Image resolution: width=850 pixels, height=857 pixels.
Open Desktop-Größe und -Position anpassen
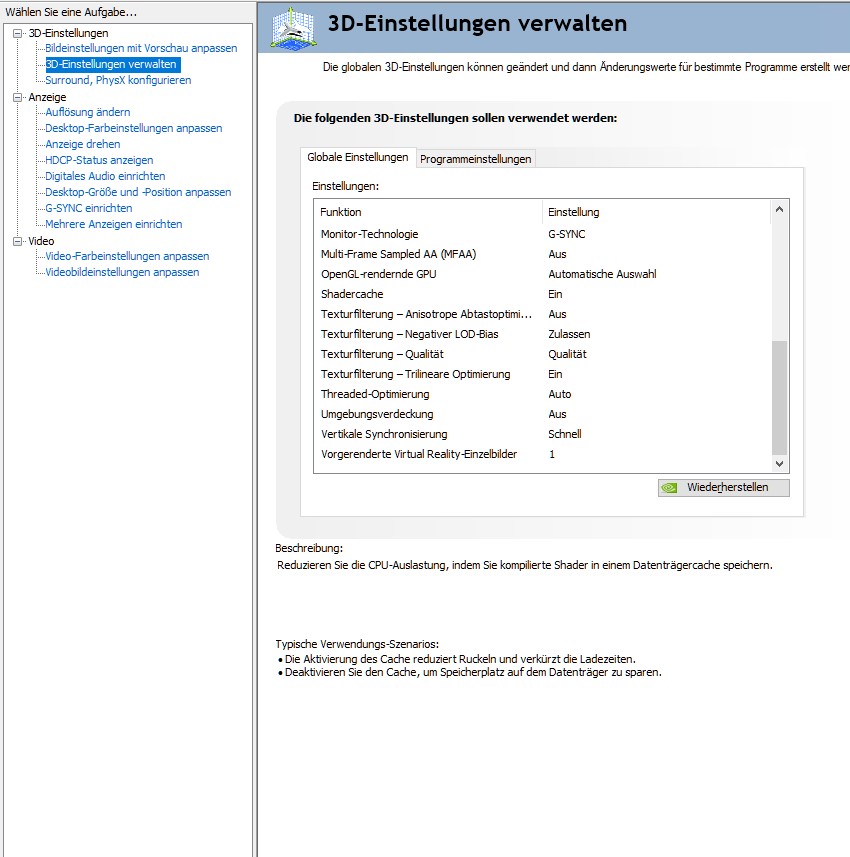click(x=138, y=192)
